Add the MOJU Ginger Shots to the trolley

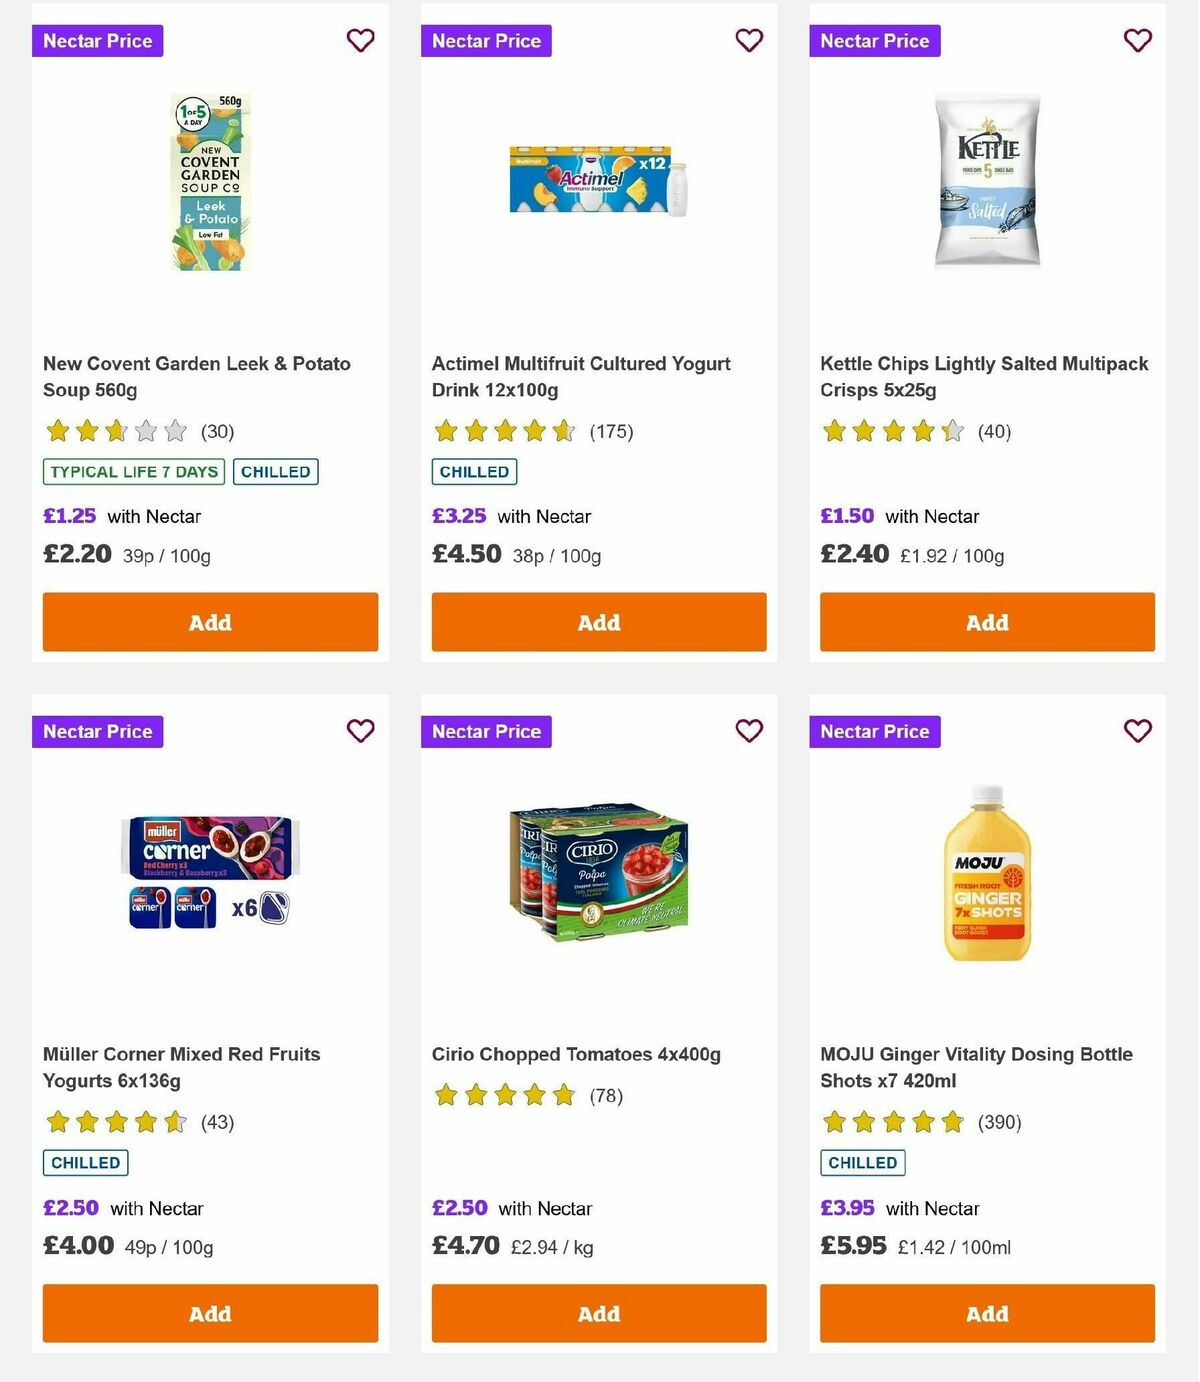point(987,1313)
